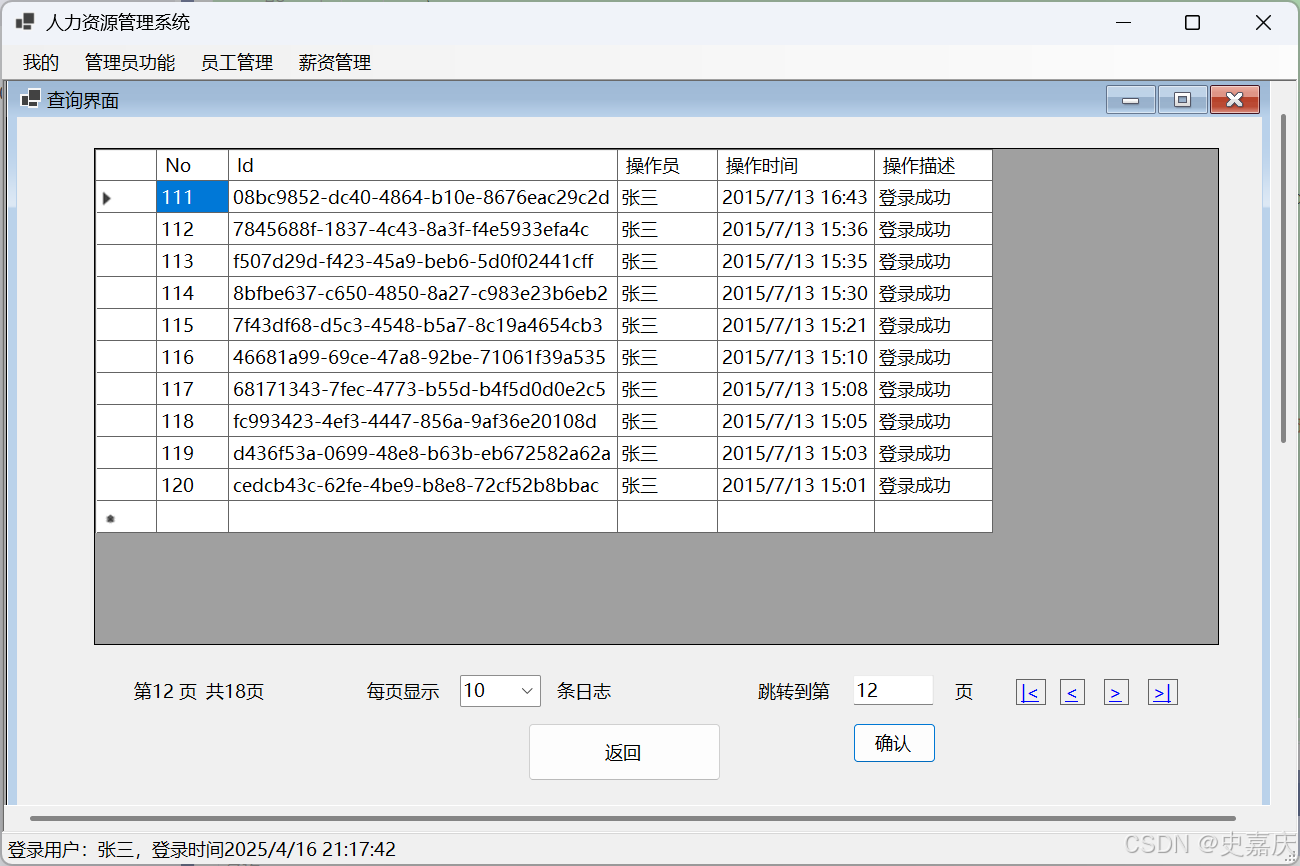Click Id d436f53a-0699-48e8-b63b-eb672582a62a
Image resolution: width=1300 pixels, height=866 pixels.
[423, 453]
